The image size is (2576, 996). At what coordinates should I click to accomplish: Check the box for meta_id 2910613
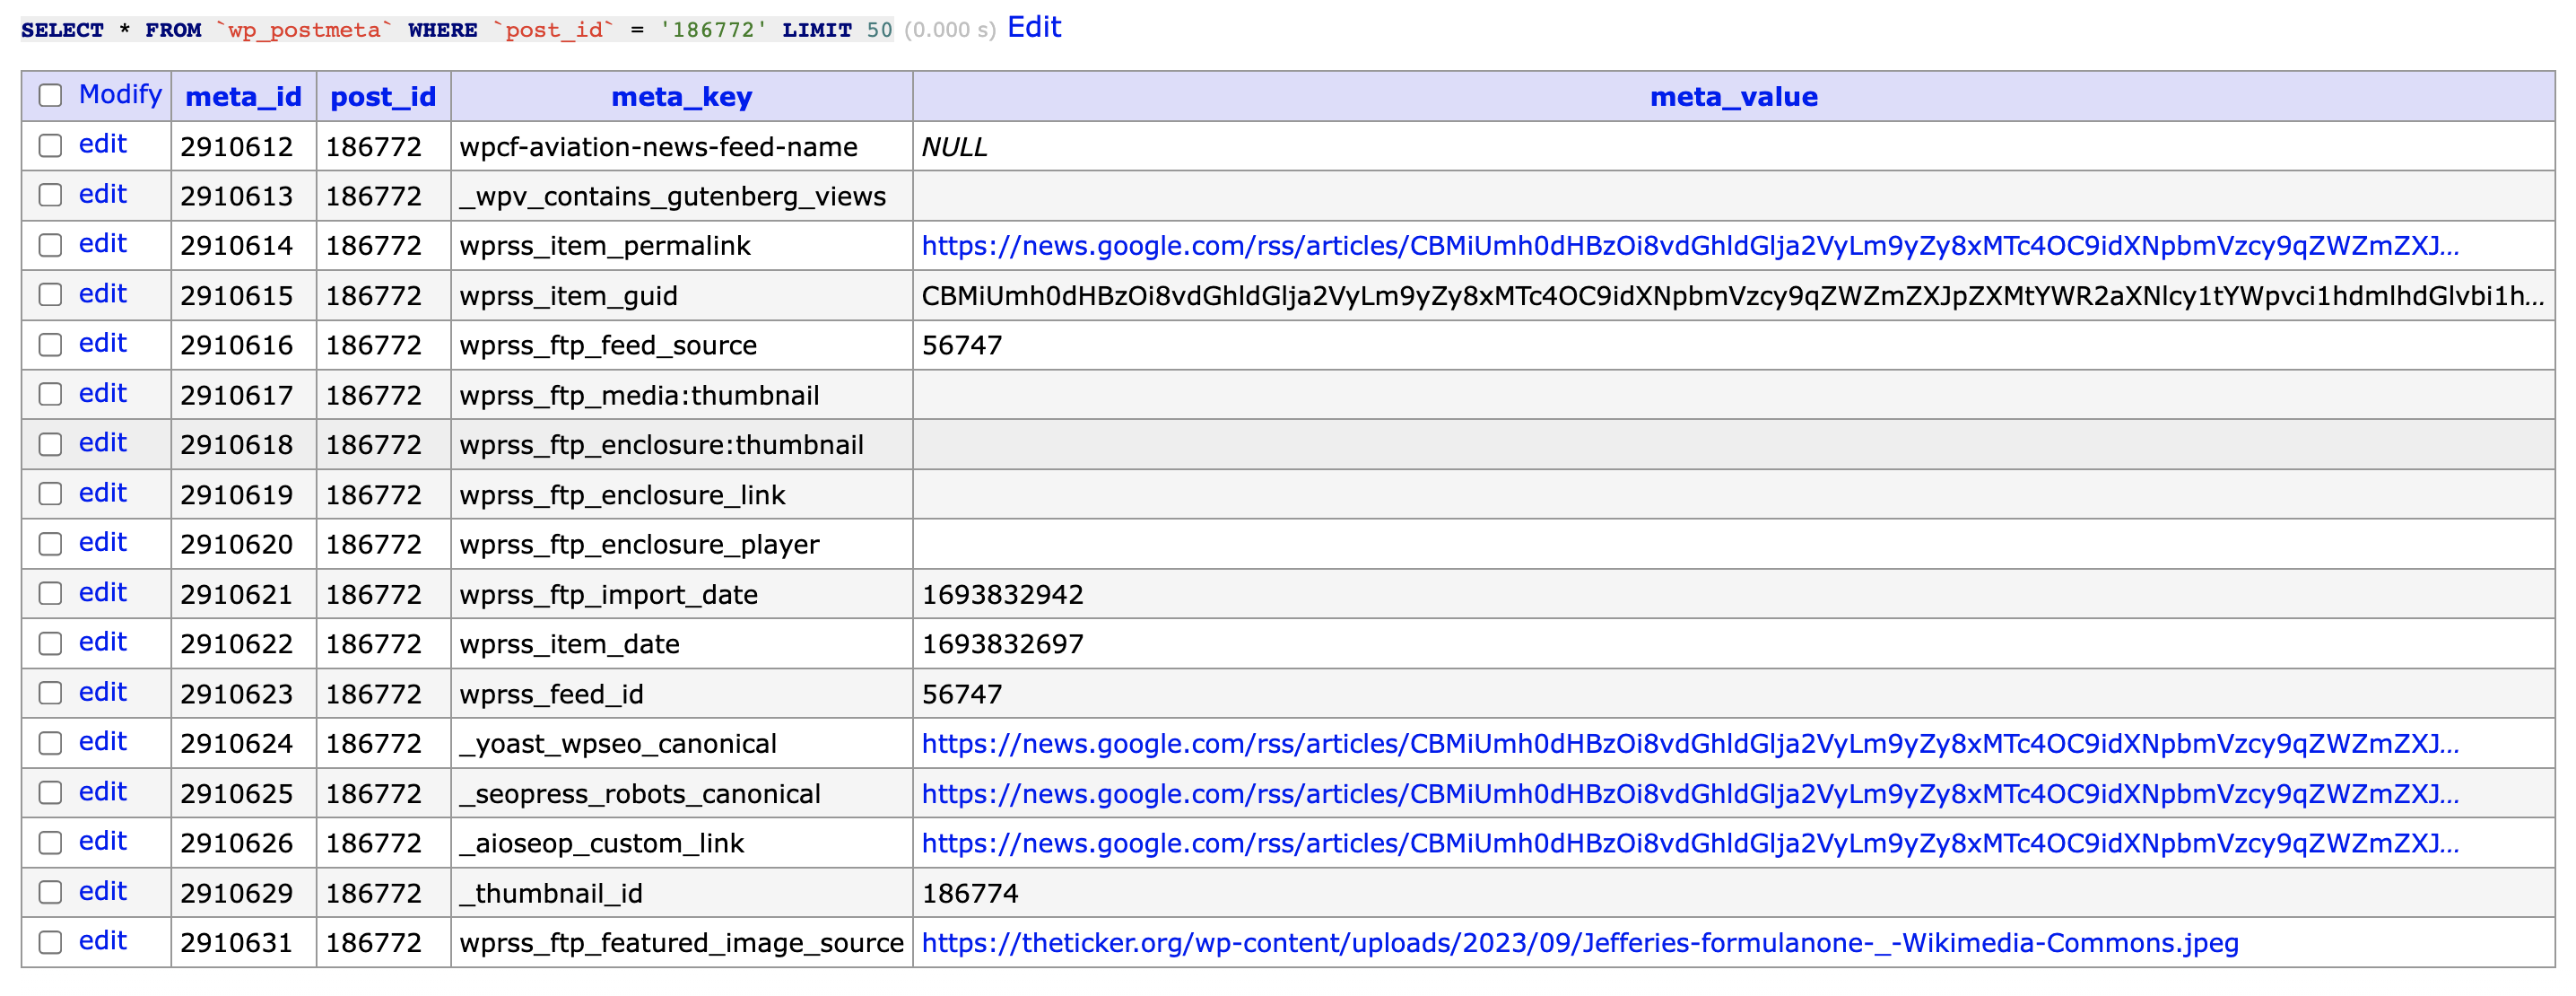[x=50, y=195]
